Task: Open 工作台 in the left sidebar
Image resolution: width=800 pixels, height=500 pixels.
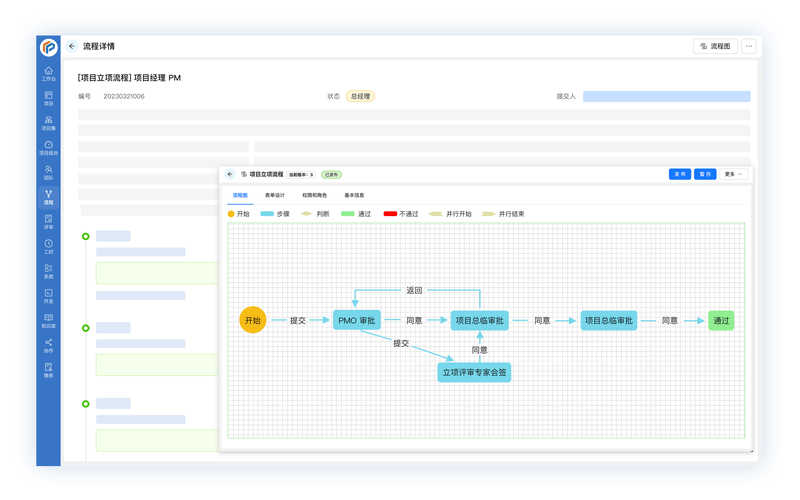Action: coord(48,73)
